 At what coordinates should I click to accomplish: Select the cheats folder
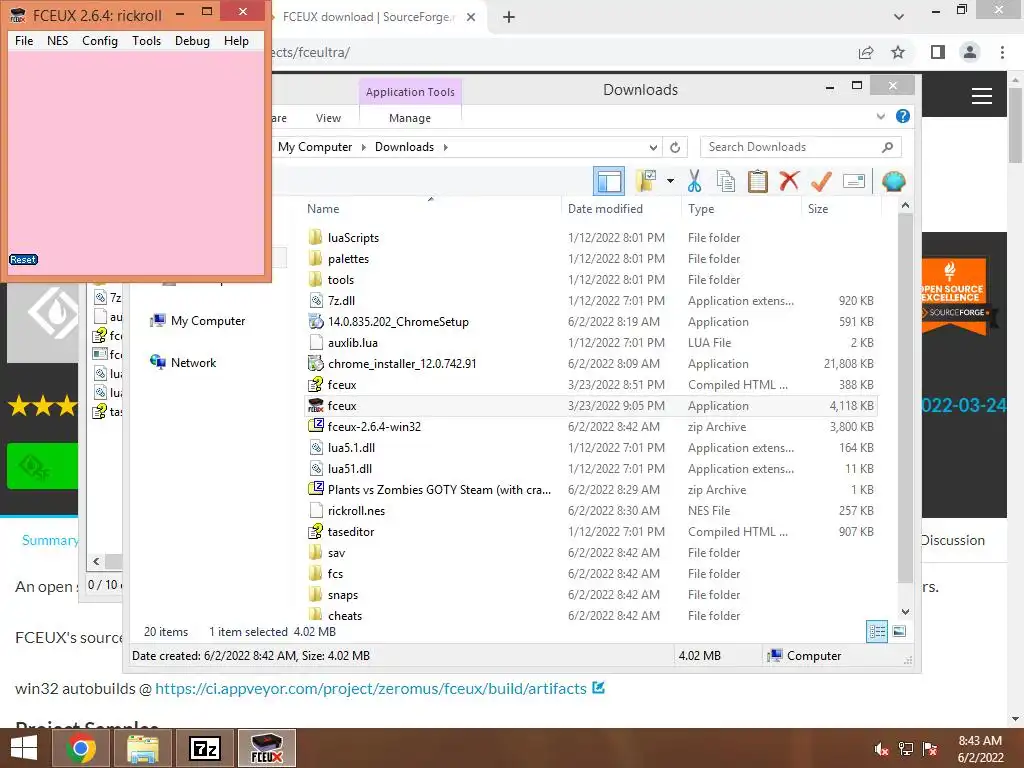tap(345, 615)
